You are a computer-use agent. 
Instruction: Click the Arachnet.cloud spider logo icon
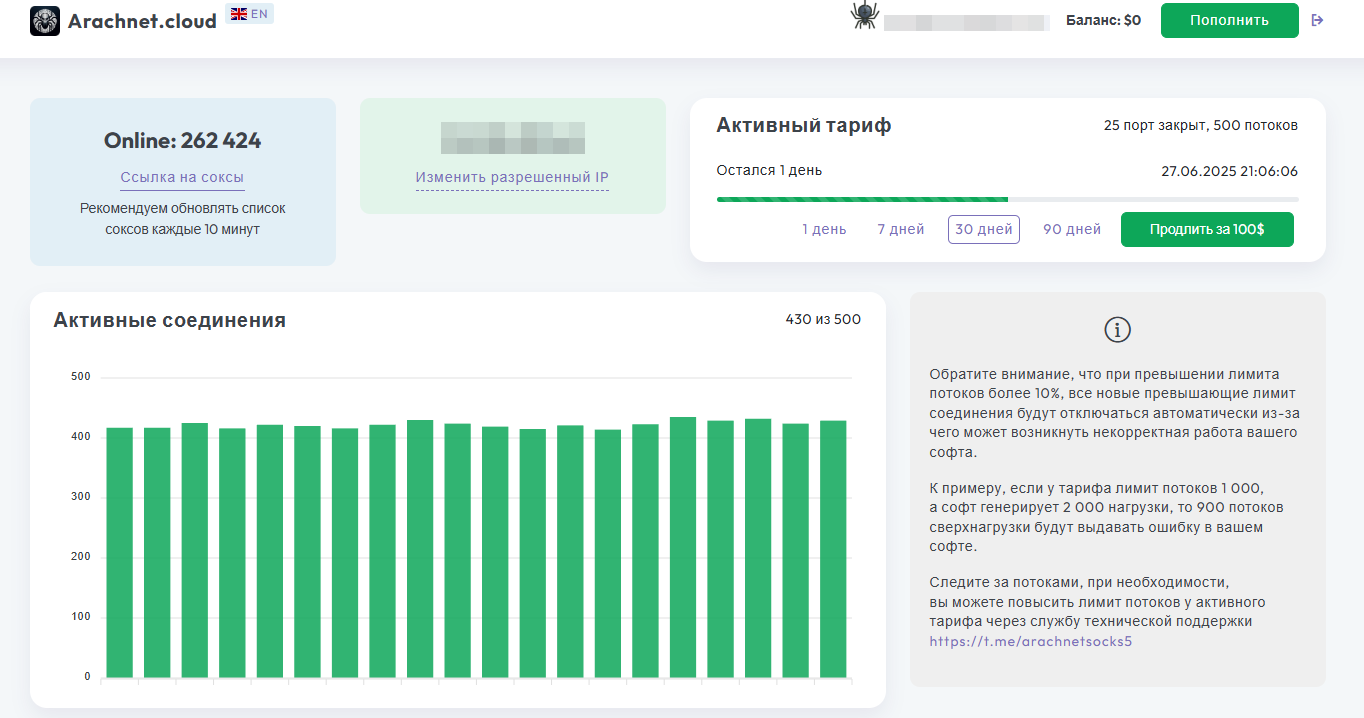45,20
